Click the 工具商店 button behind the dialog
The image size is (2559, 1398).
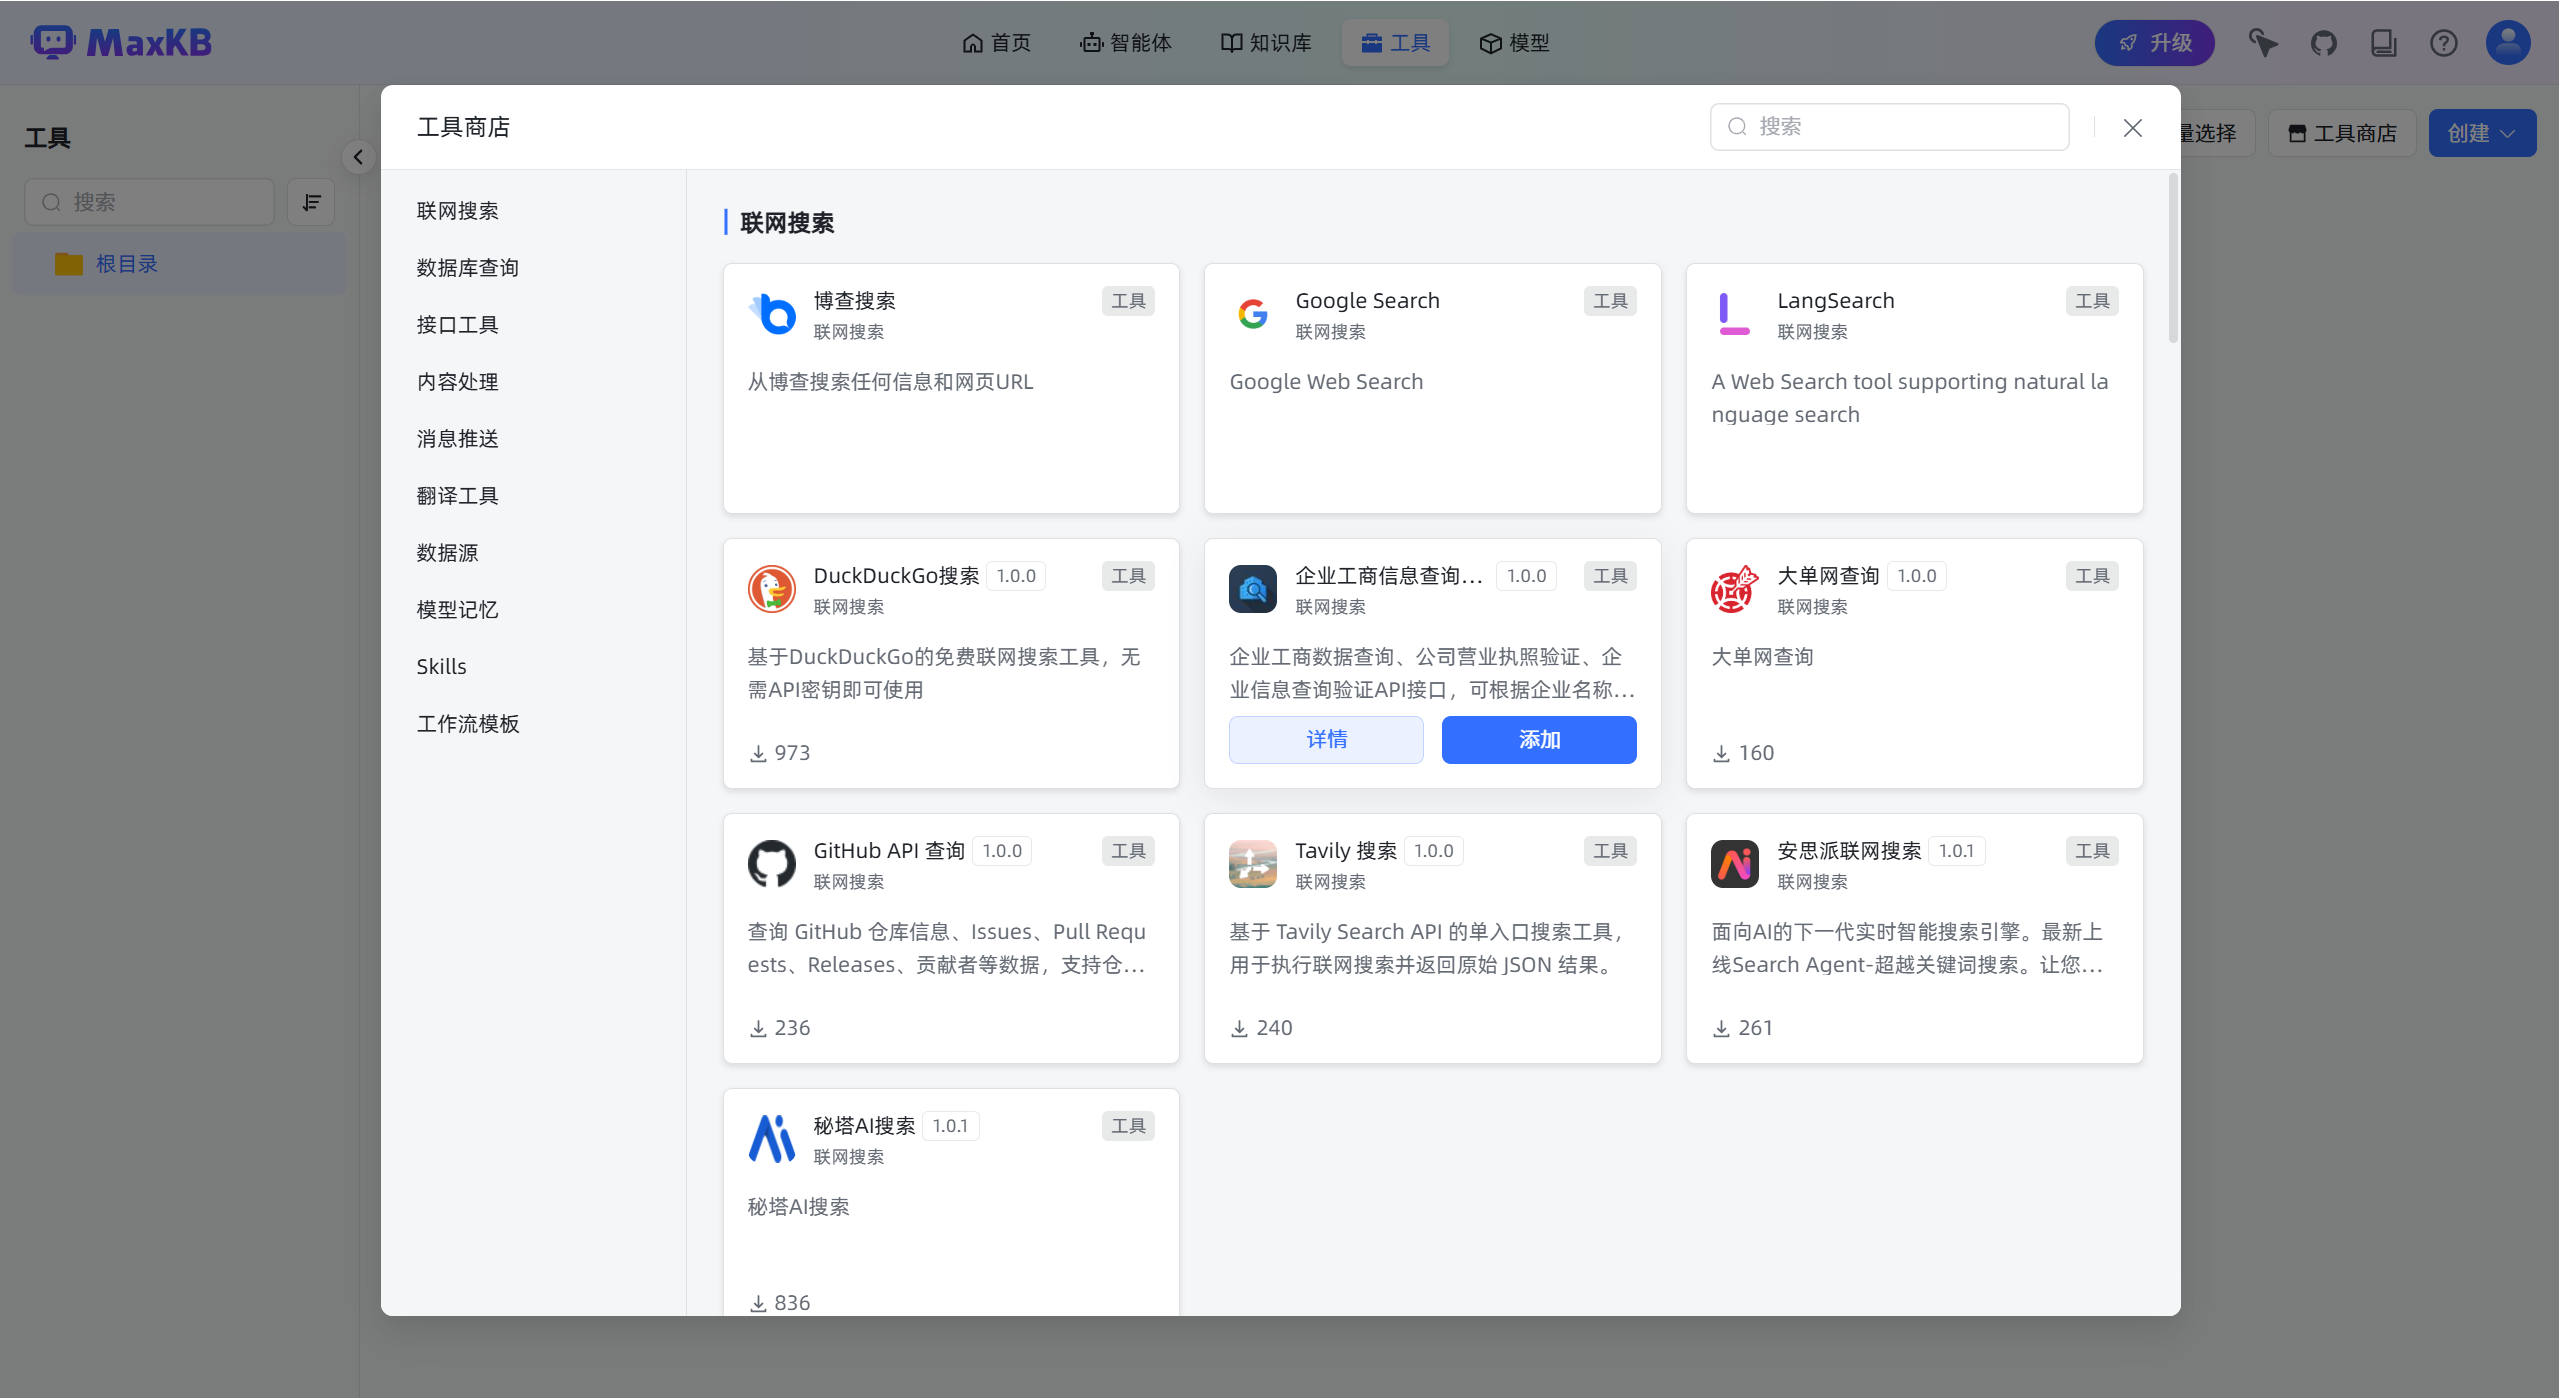pos(2342,133)
